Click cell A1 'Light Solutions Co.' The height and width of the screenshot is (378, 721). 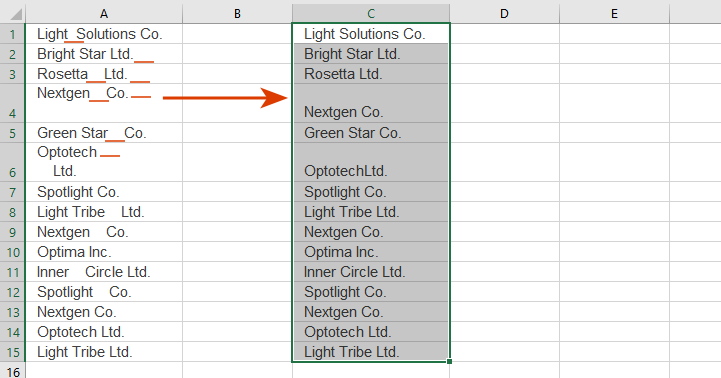[104, 34]
